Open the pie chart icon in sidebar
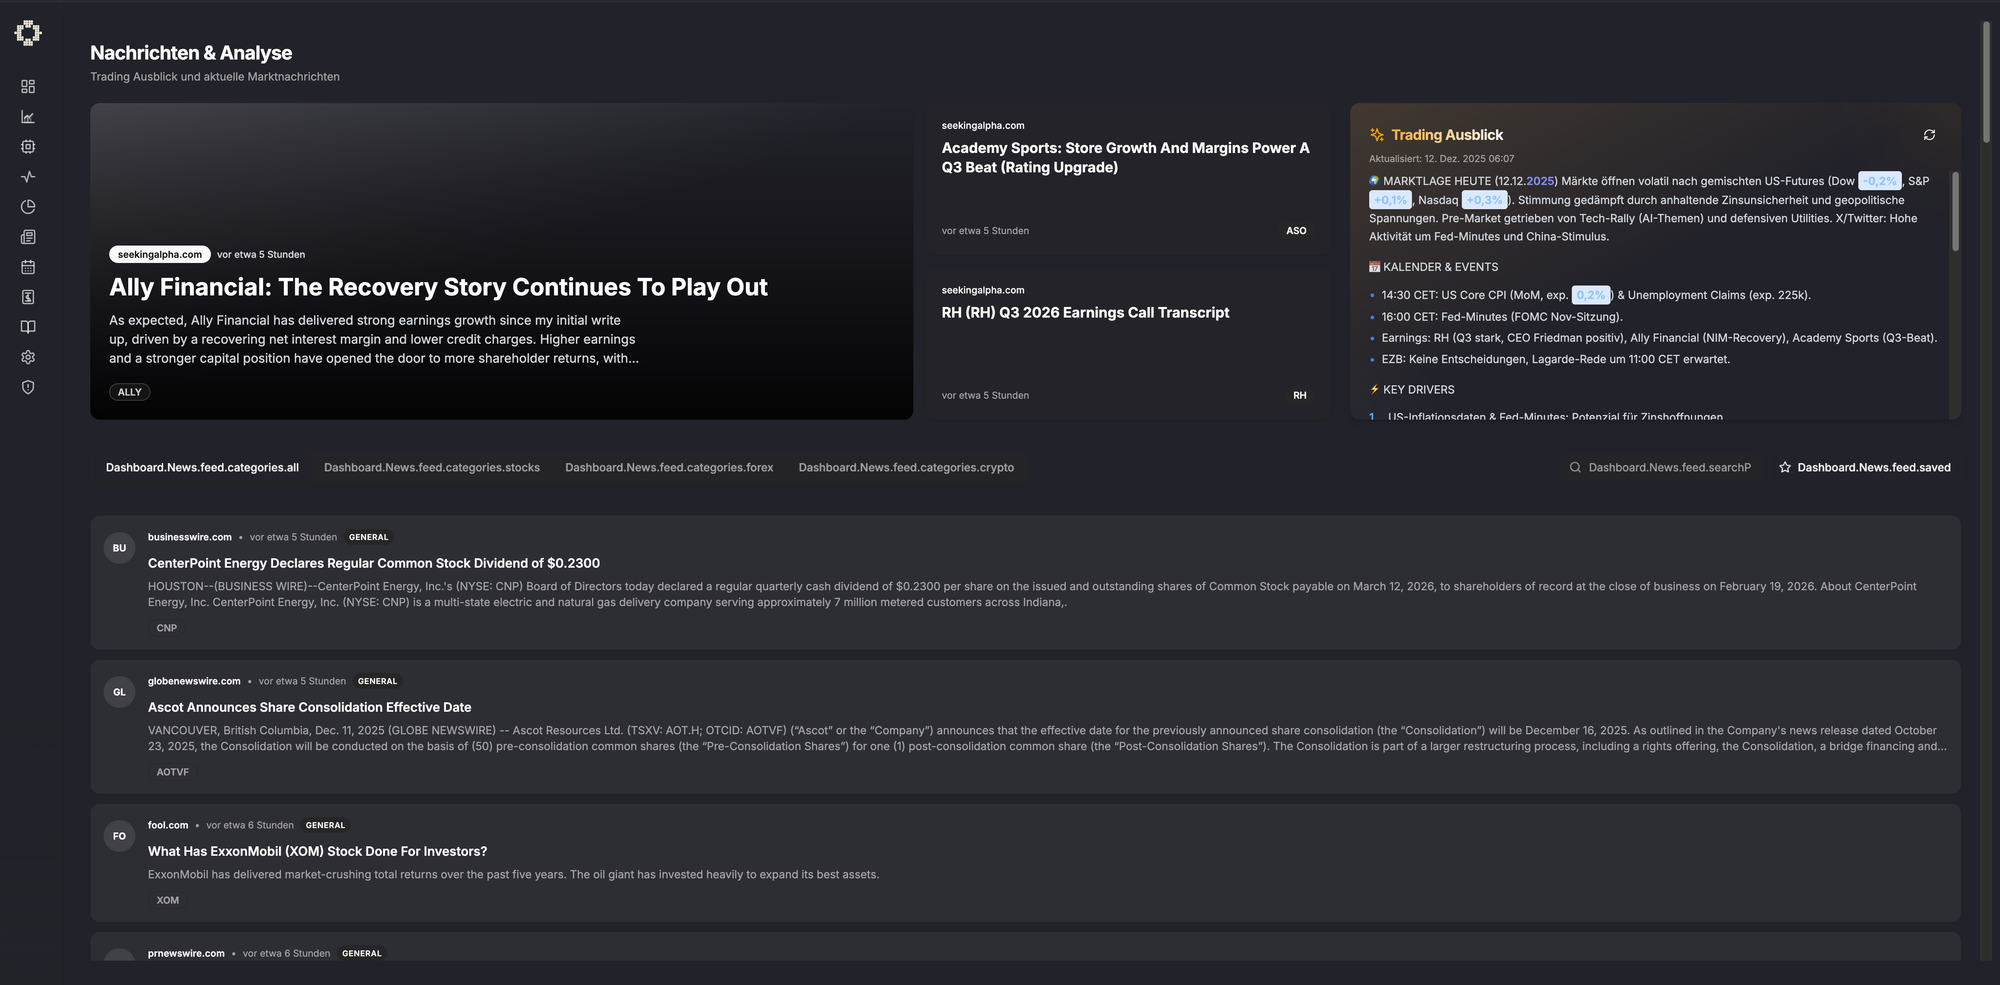Viewport: 2000px width, 985px height. tap(28, 207)
